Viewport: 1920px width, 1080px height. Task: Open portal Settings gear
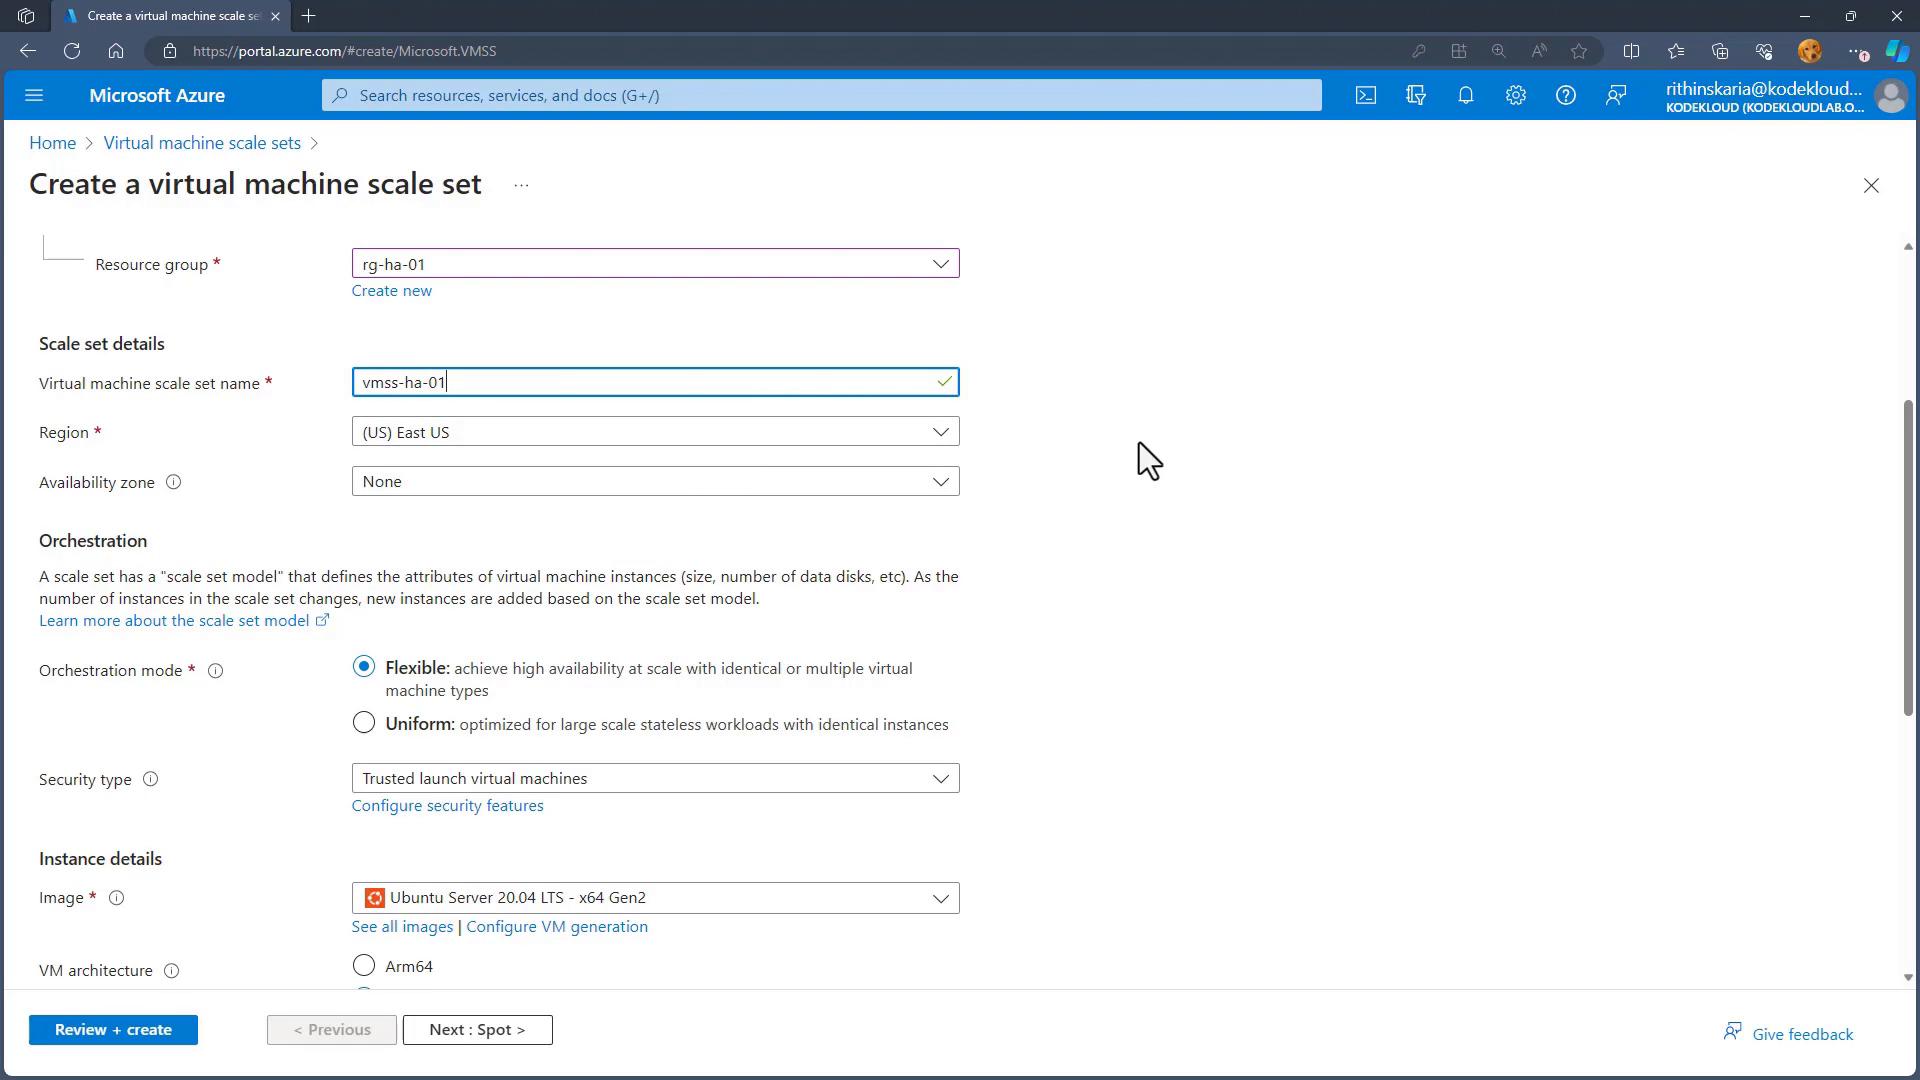(x=1516, y=95)
